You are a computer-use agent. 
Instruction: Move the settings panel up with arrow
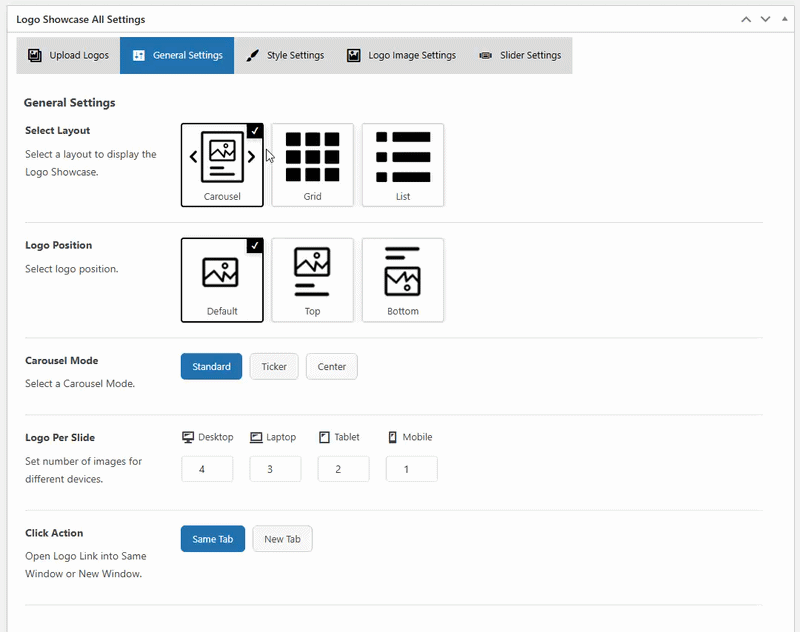pos(746,19)
